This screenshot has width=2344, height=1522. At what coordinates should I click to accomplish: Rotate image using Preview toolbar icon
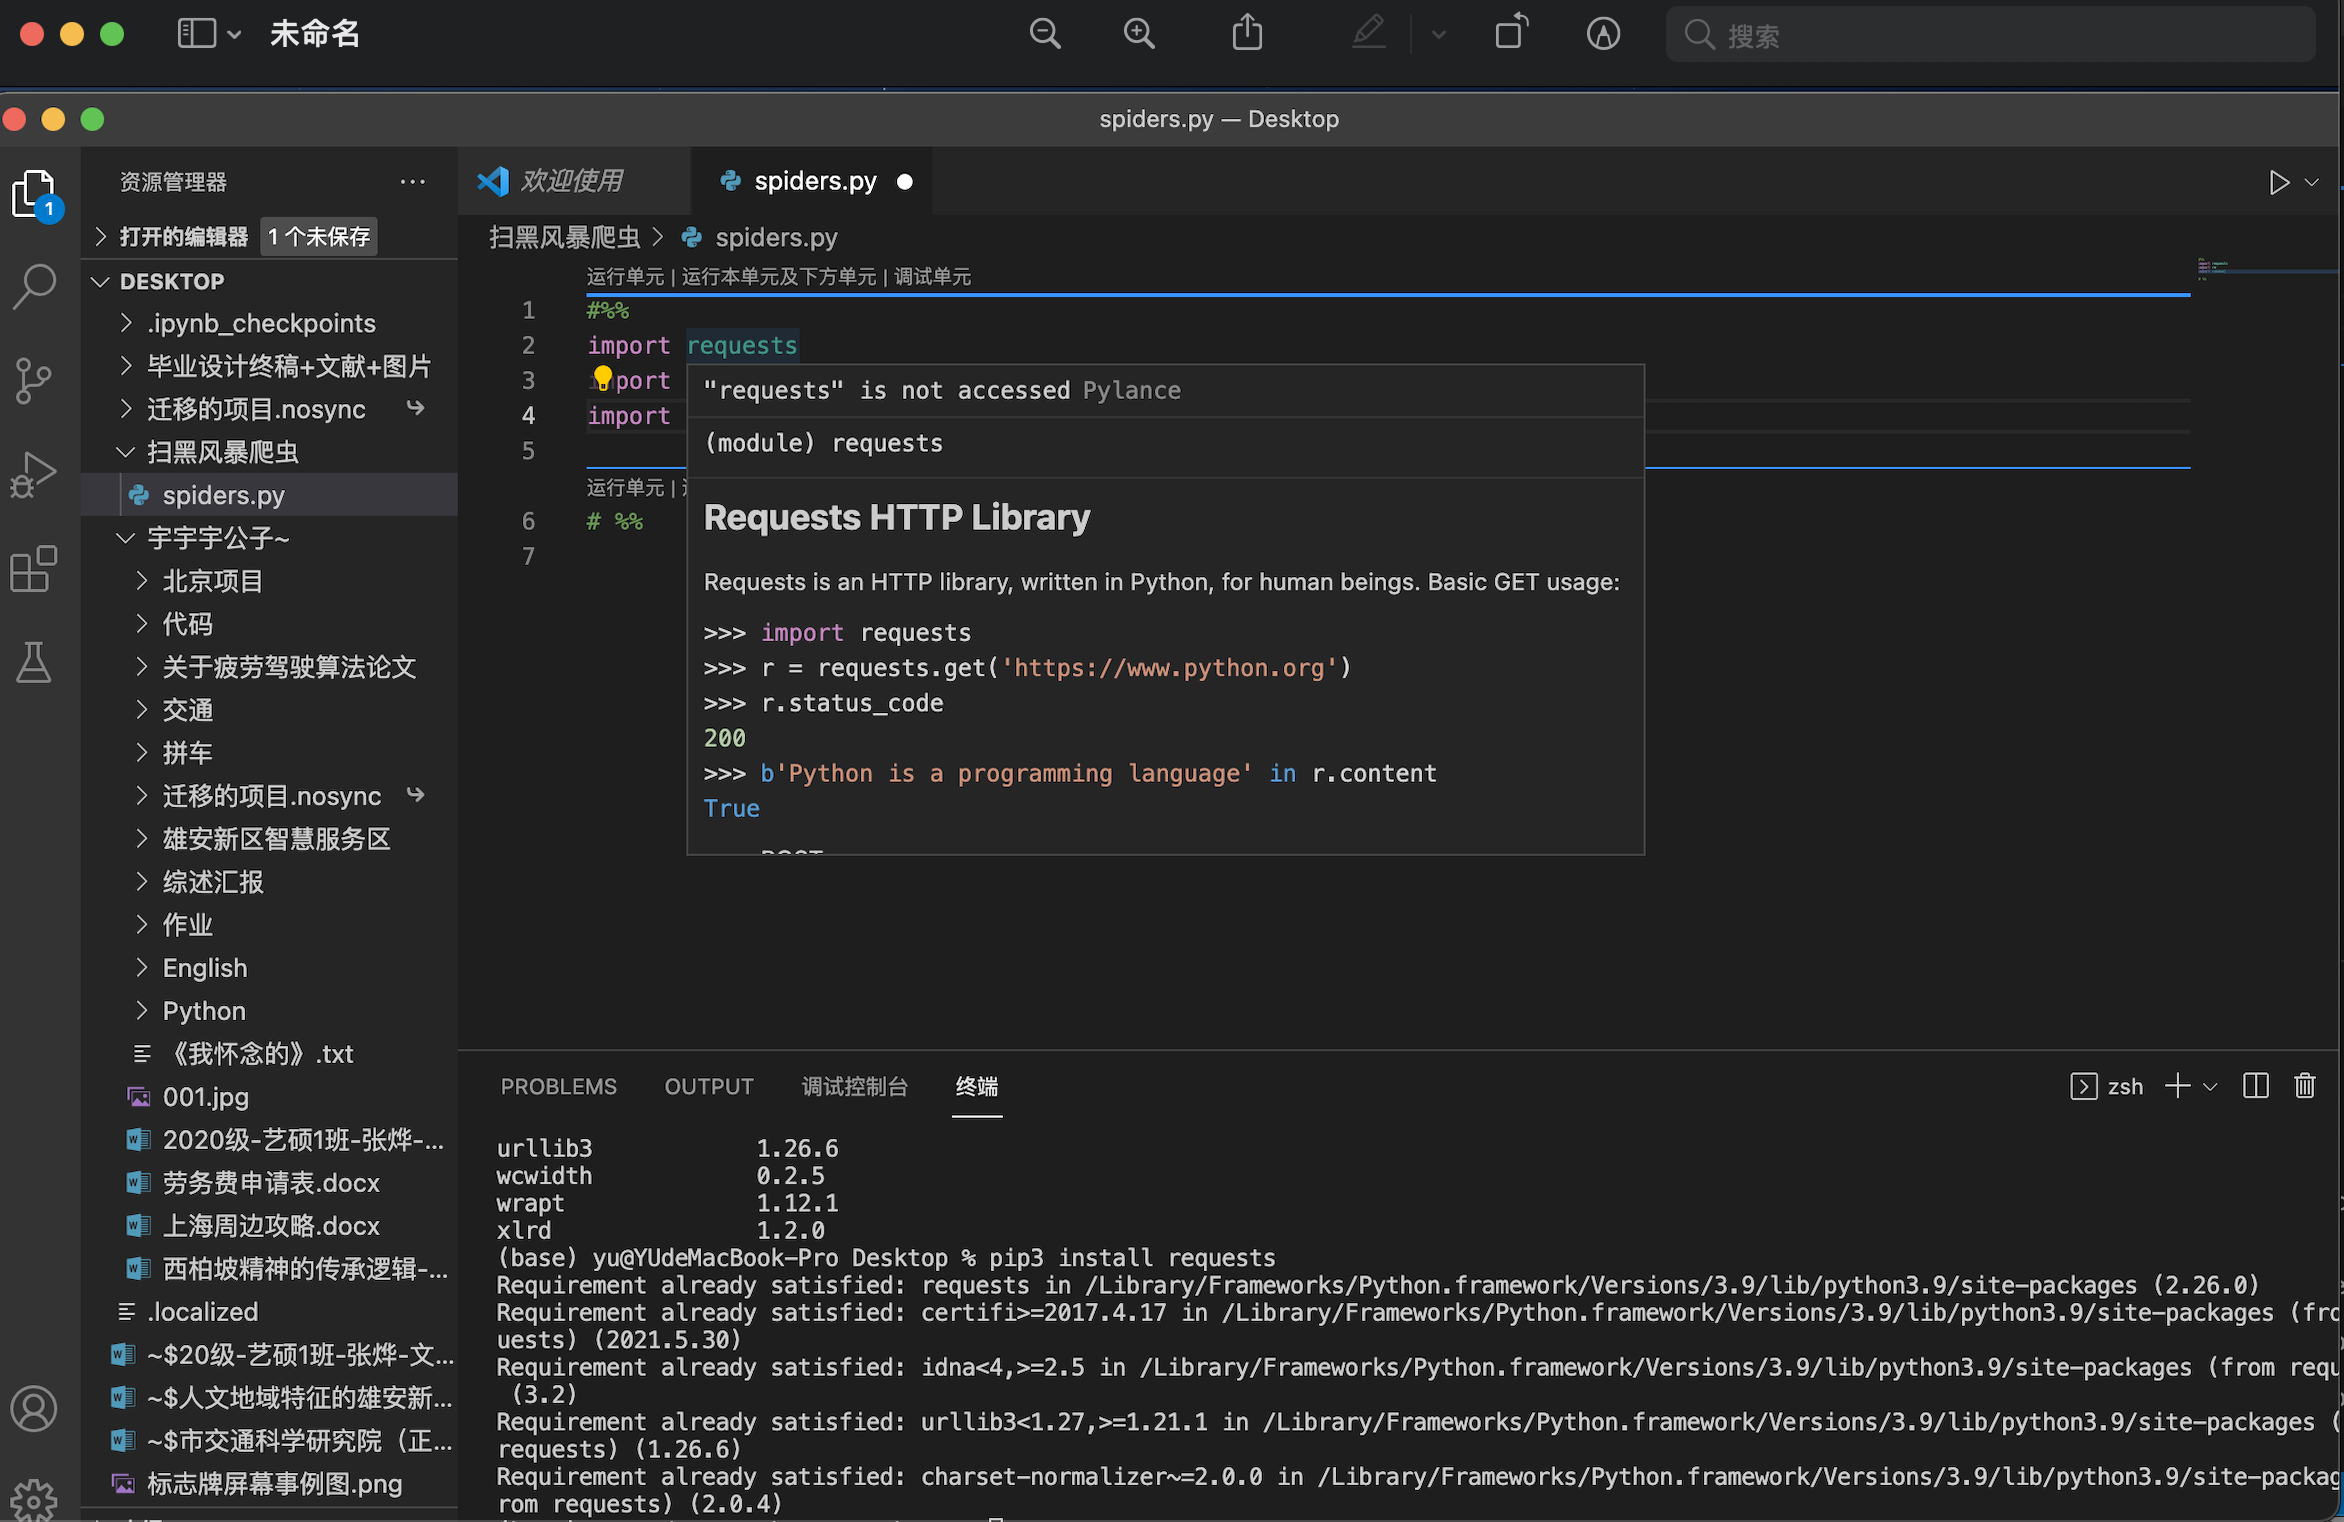[1512, 32]
